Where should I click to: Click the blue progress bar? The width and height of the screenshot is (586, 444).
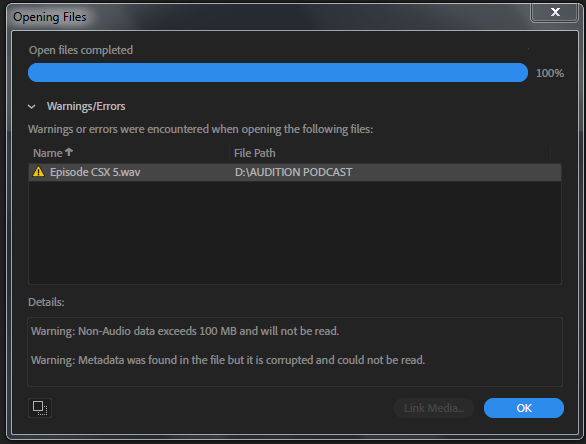[278, 73]
